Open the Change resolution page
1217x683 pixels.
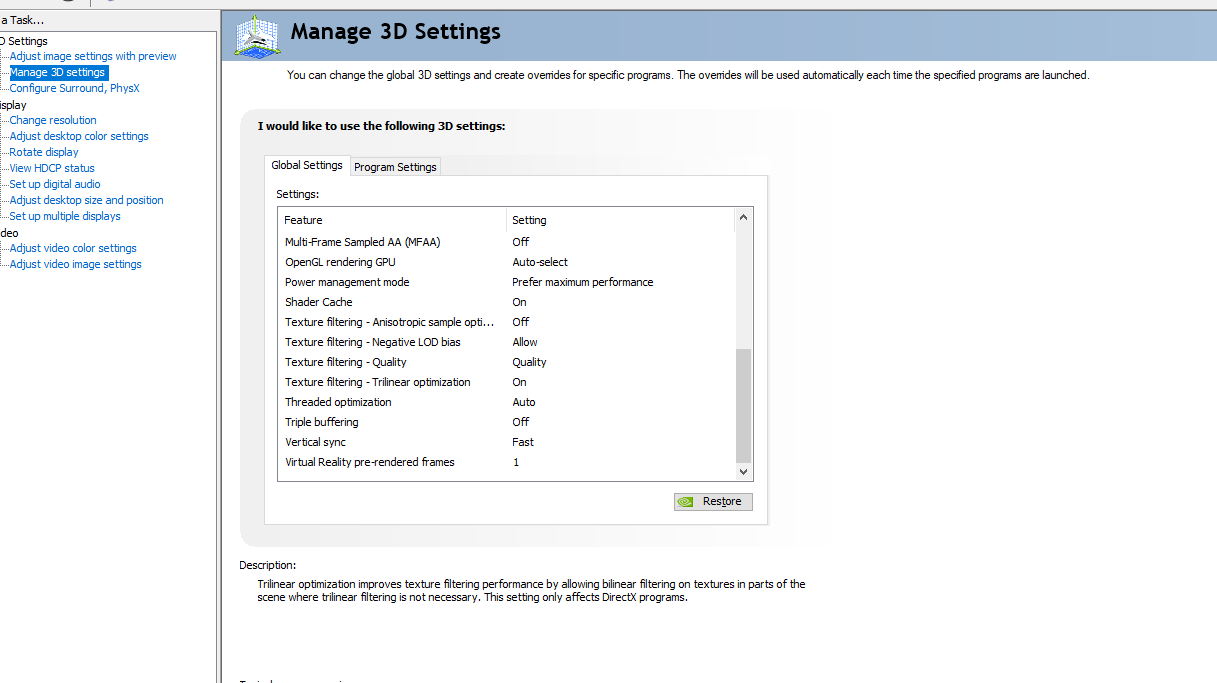coord(53,120)
